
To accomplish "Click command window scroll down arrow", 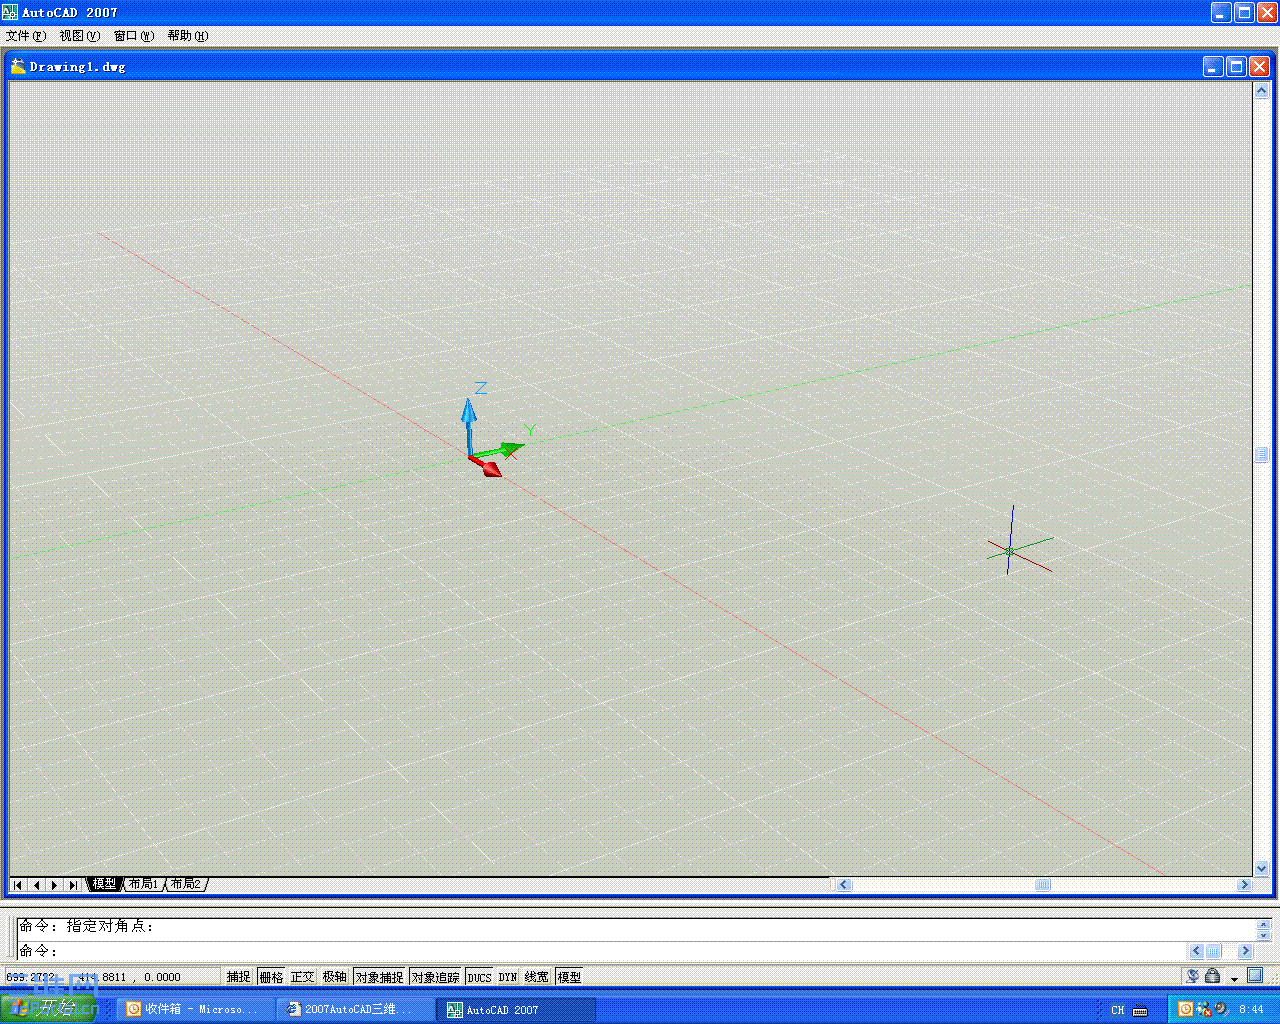I will 1263,934.
